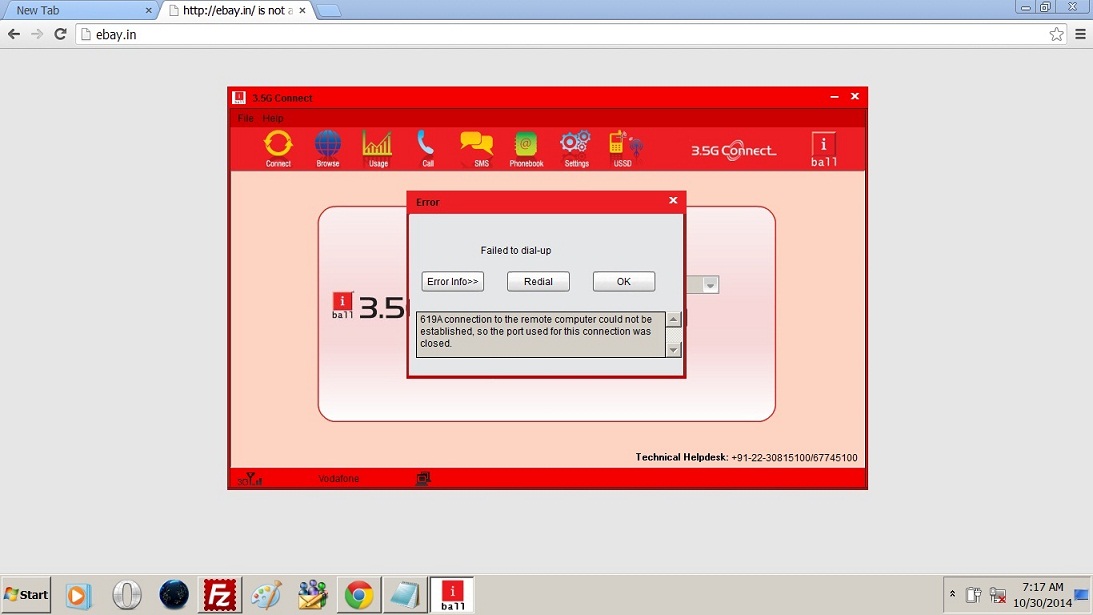
Task: Open the Usage statistics icon
Action: click(x=377, y=148)
